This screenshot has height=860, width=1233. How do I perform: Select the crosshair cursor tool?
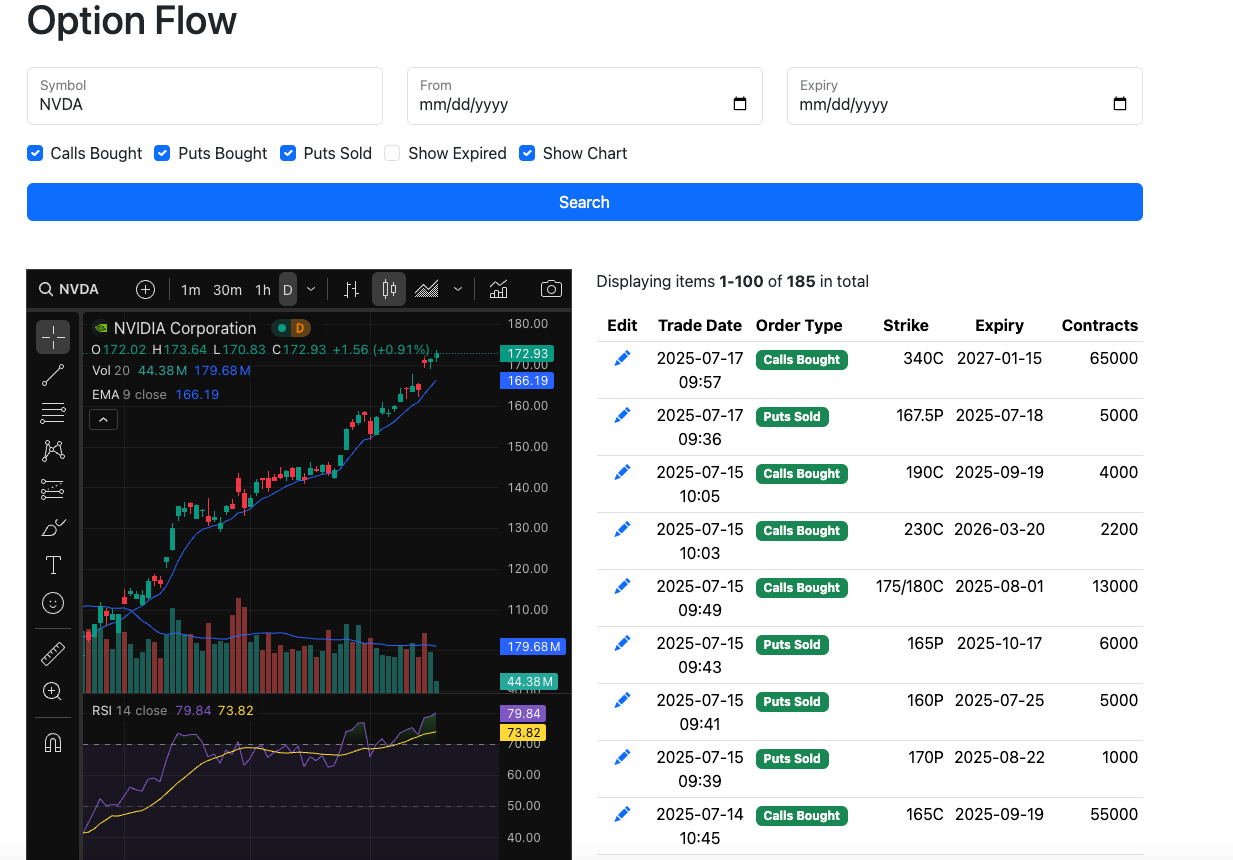tap(53, 337)
